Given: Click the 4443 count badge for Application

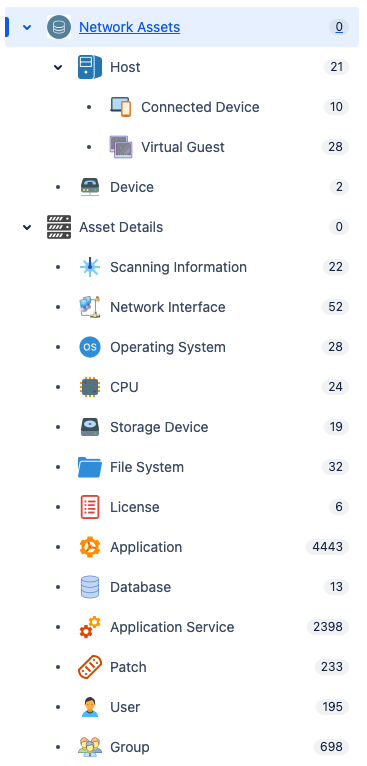Looking at the screenshot, I should [327, 547].
